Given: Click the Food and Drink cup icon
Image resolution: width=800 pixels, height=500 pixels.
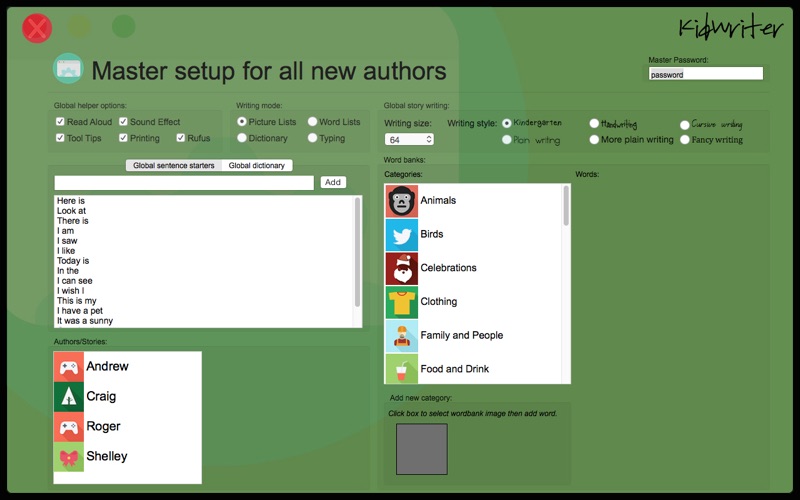Looking at the screenshot, I should point(402,369).
